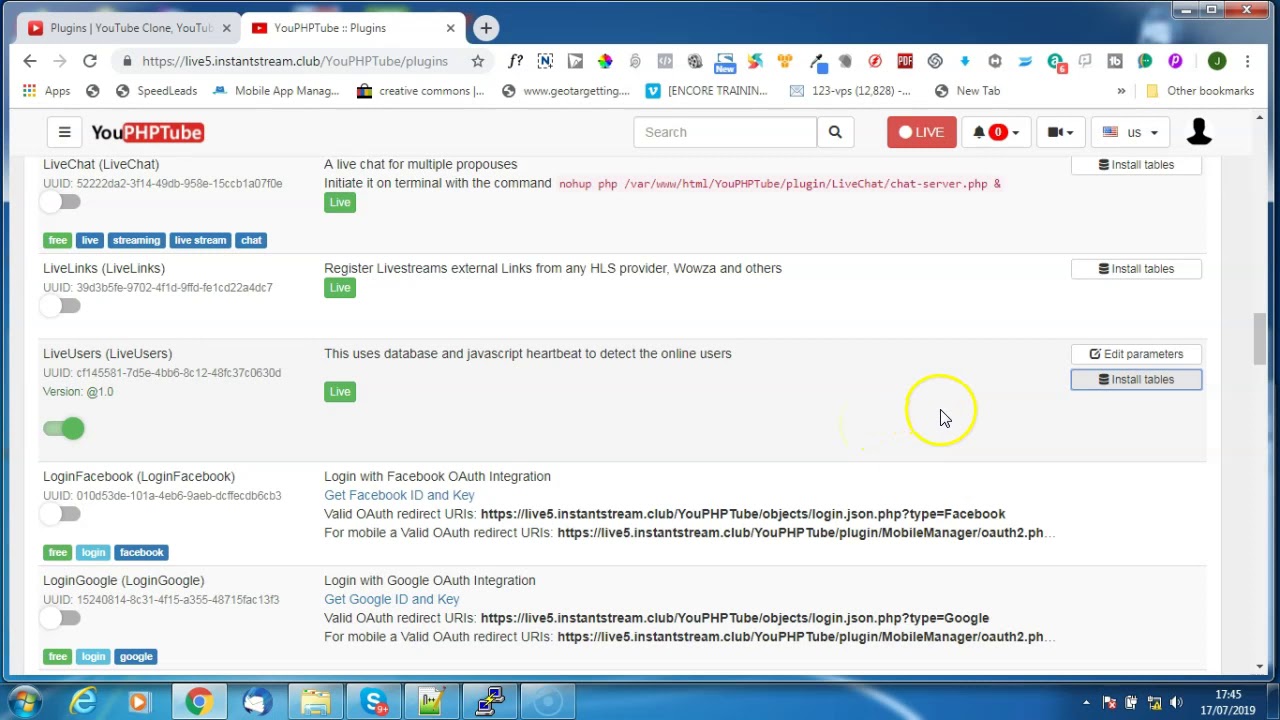
Task: Click Edit parameters for LiveUsers
Action: (x=1136, y=354)
